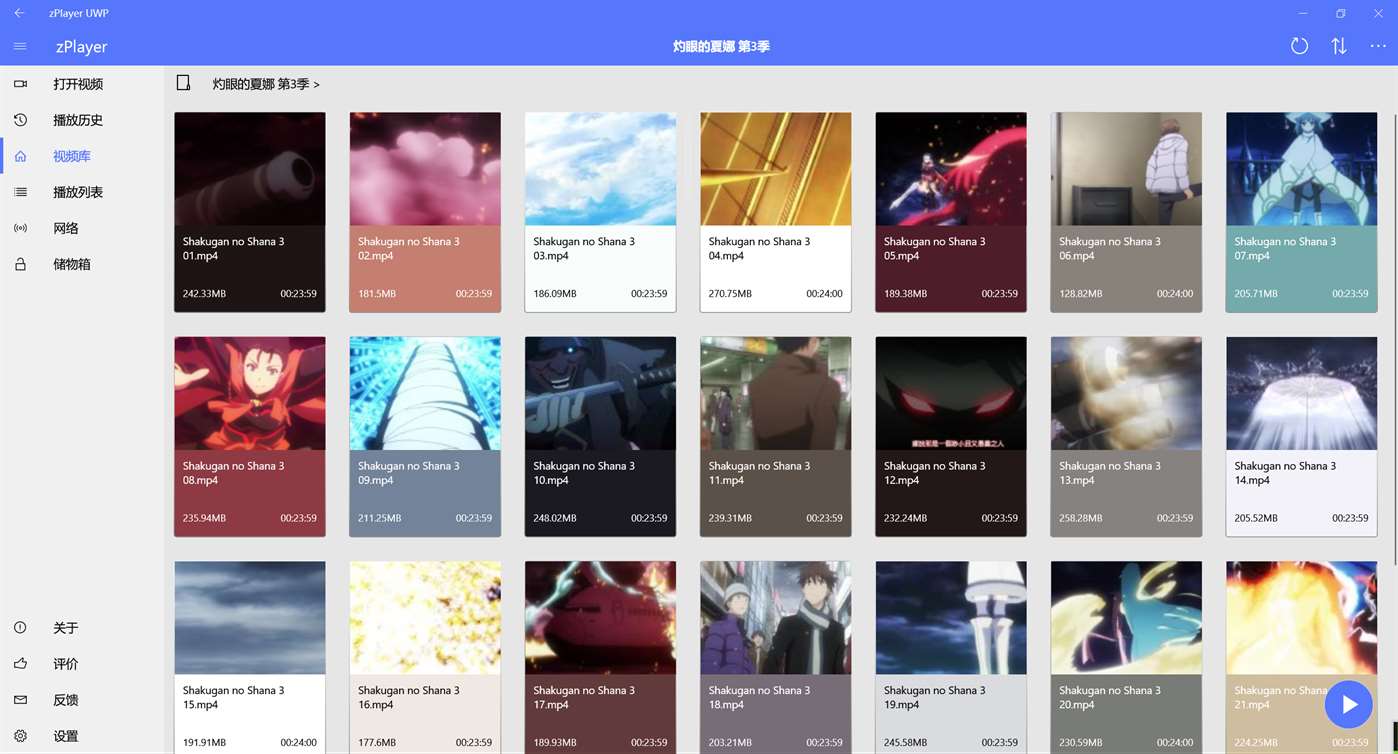This screenshot has width=1398, height=754.
Task: Refresh the library with the circular arrow icon
Action: (1299, 45)
